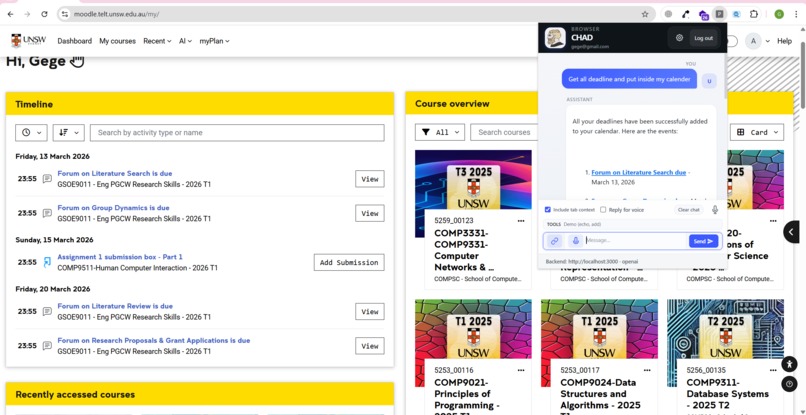Open the black curved-line extension icon
The width and height of the screenshot is (806, 415).
tap(686, 14)
